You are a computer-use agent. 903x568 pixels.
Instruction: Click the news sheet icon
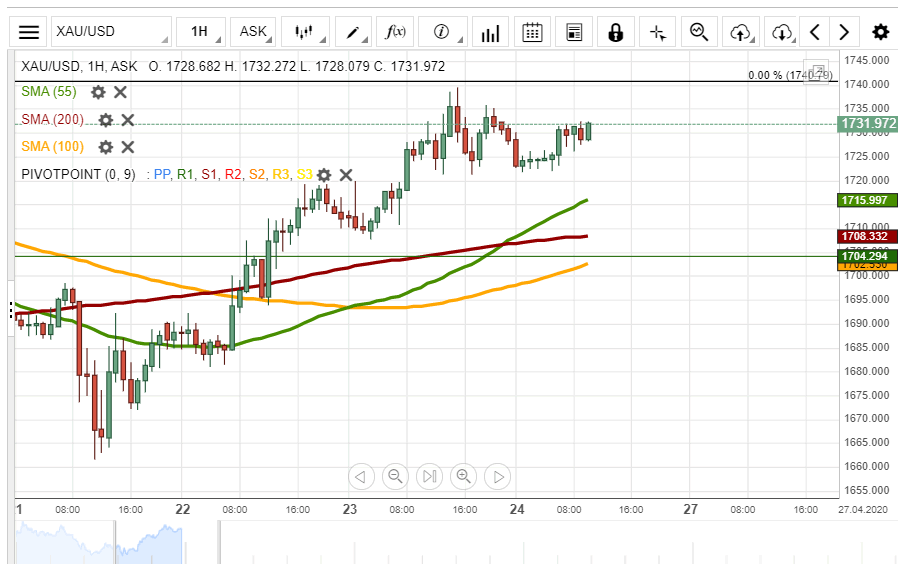tap(574, 32)
